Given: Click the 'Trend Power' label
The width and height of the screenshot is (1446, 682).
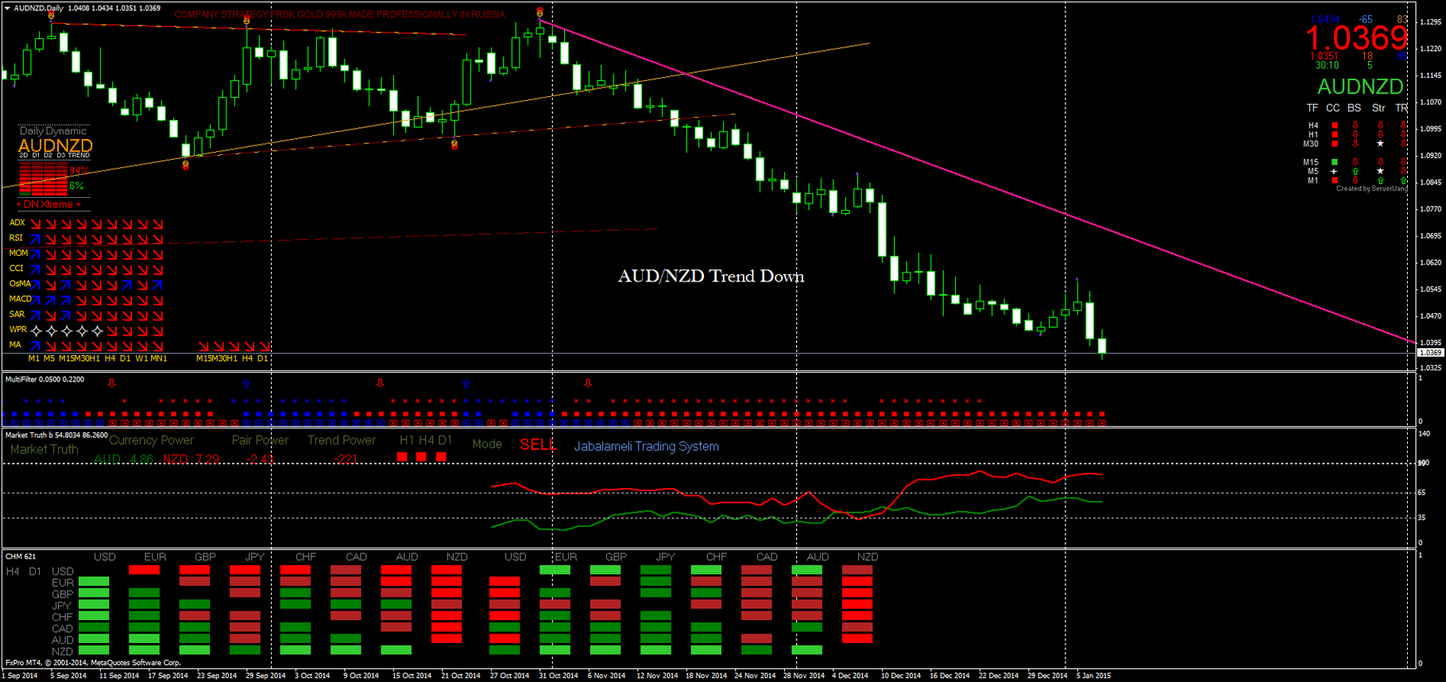Looking at the screenshot, I should pos(342,440).
